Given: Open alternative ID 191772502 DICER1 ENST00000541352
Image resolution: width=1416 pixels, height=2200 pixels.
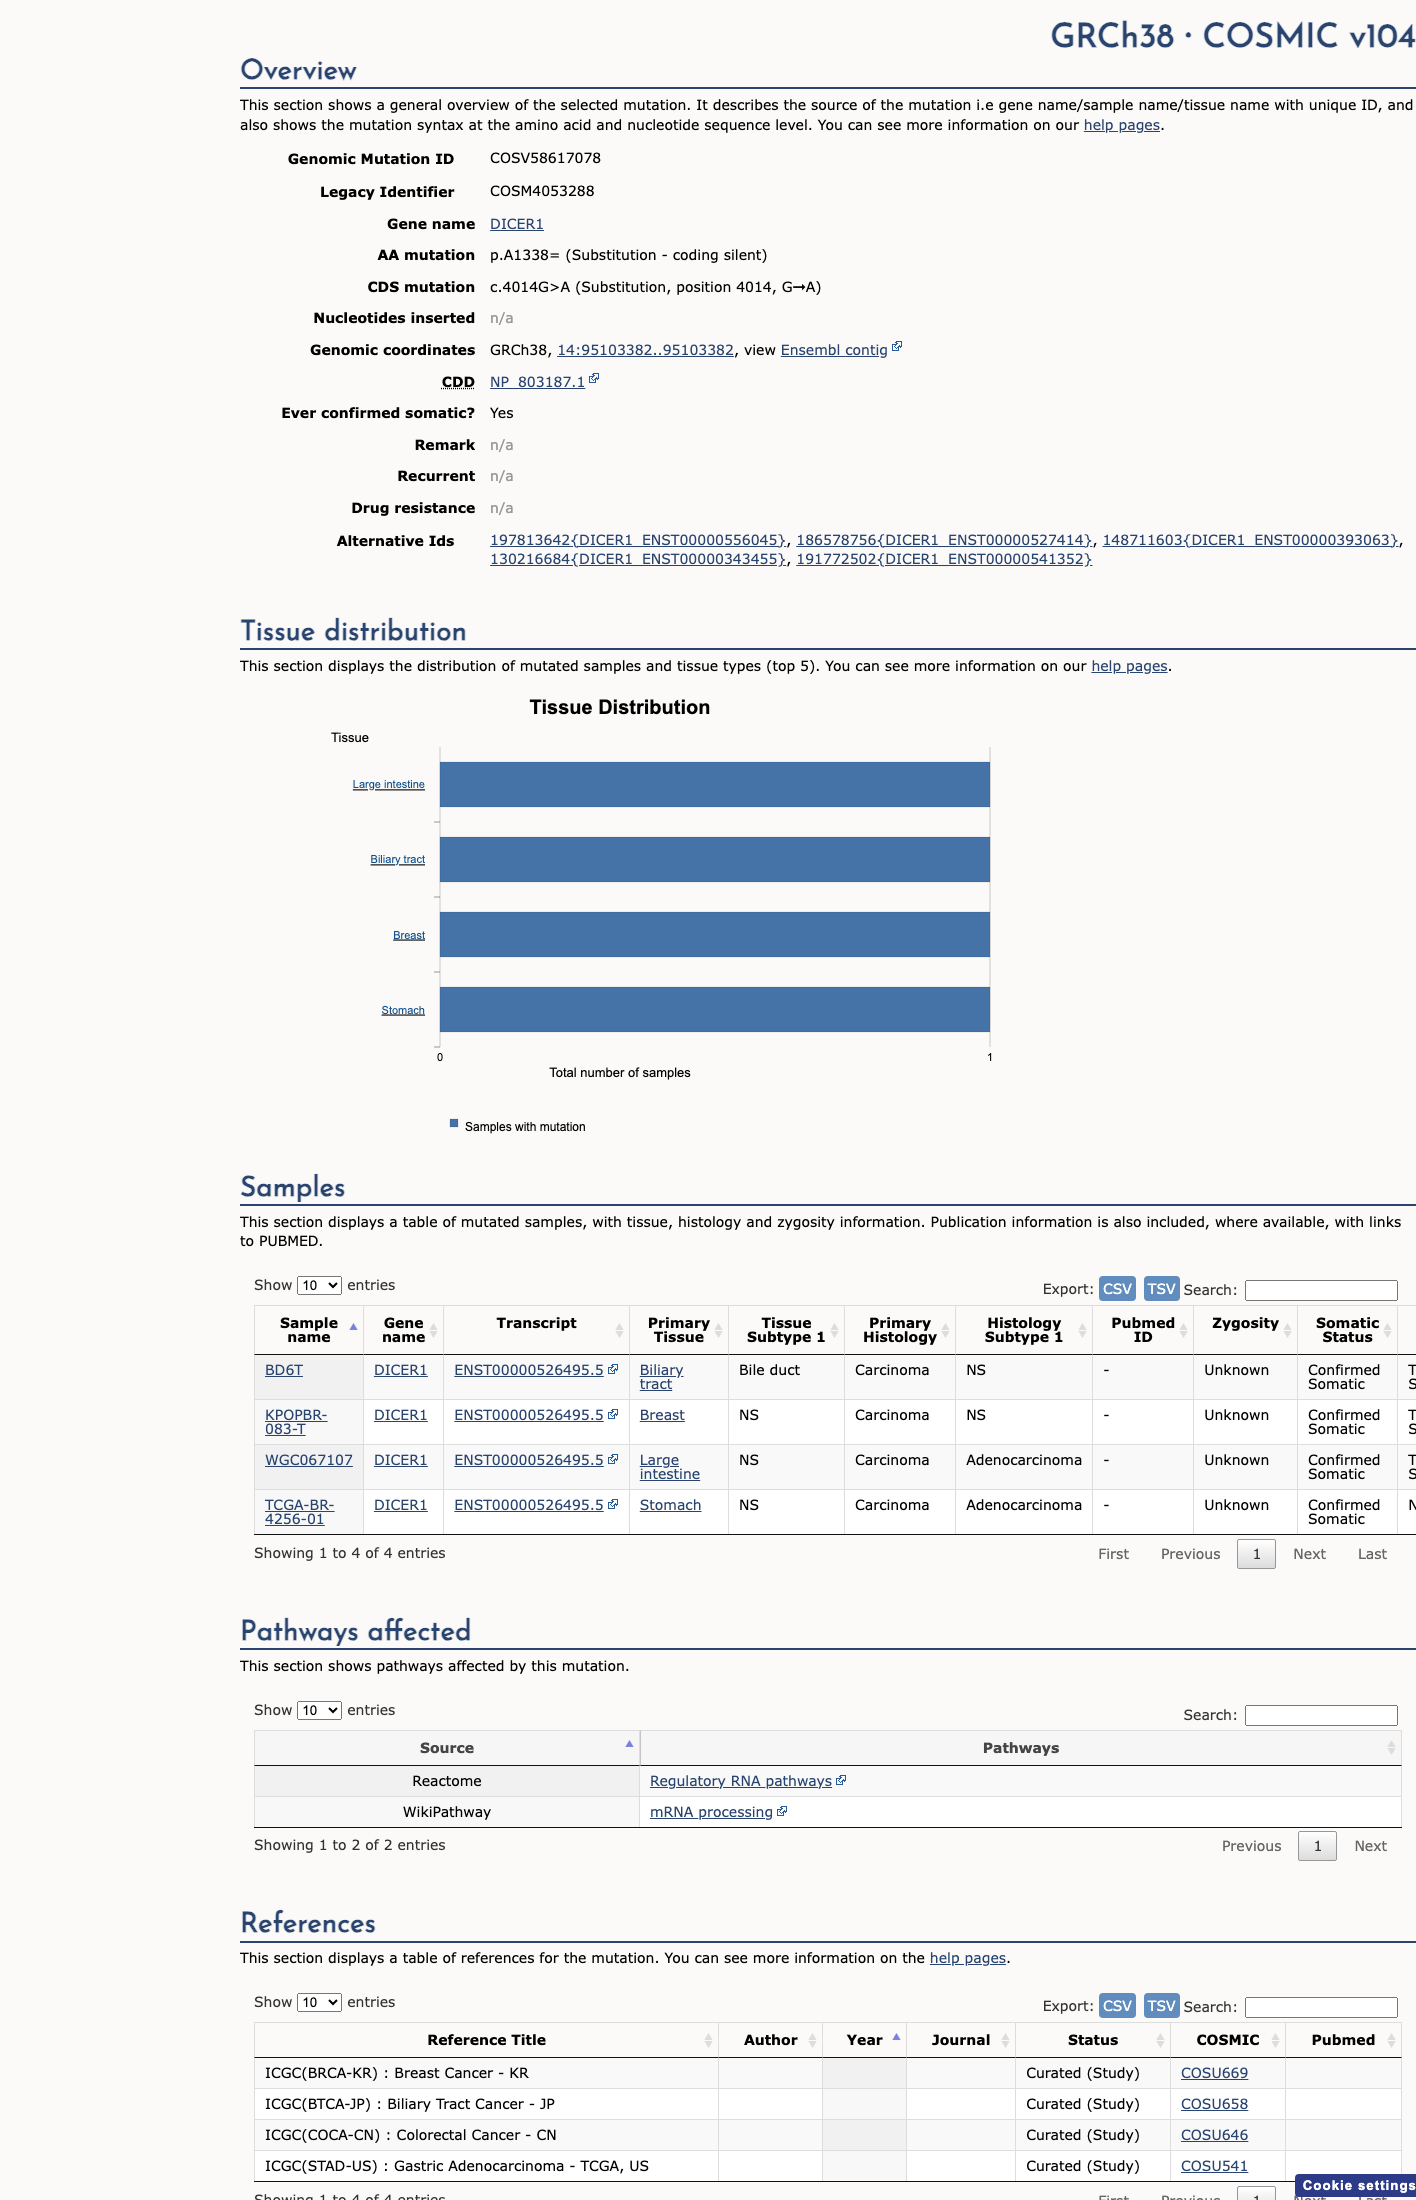Looking at the screenshot, I should pos(944,559).
